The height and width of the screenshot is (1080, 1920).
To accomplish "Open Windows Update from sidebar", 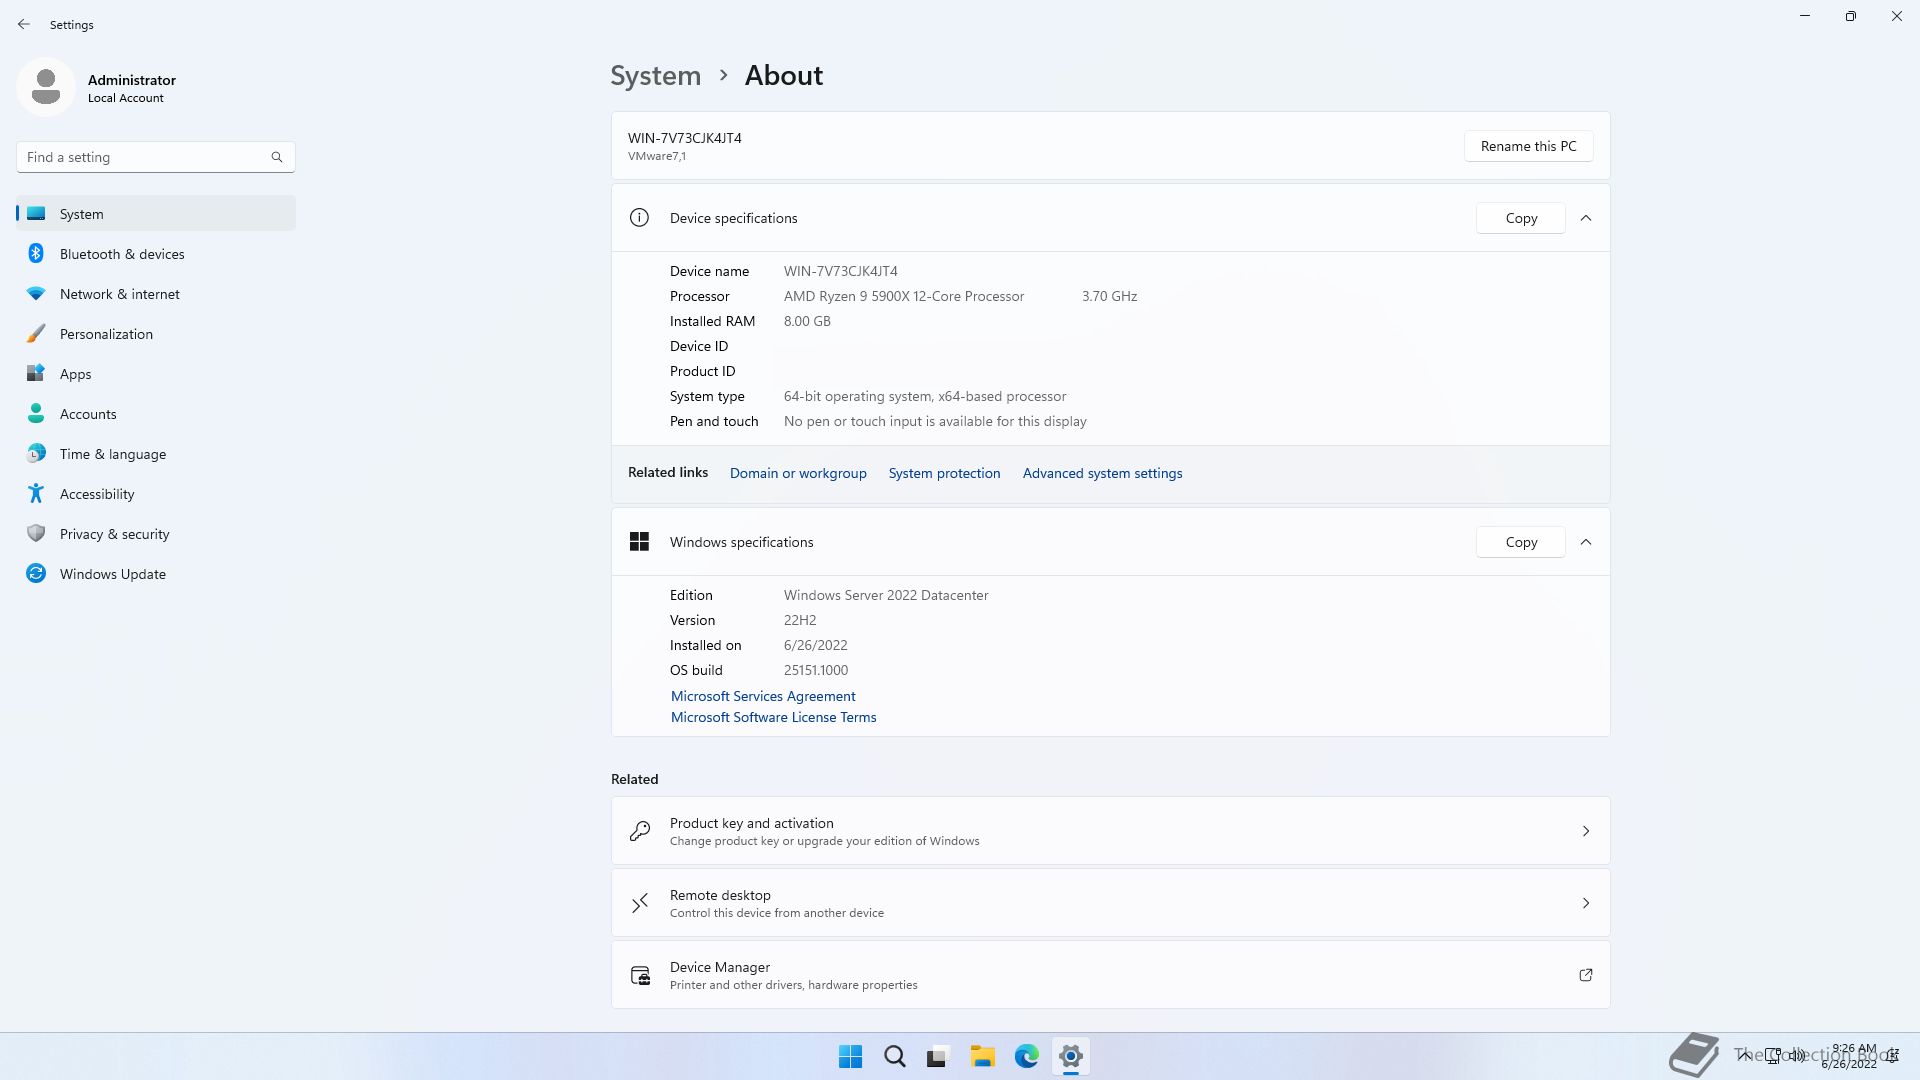I will point(112,574).
